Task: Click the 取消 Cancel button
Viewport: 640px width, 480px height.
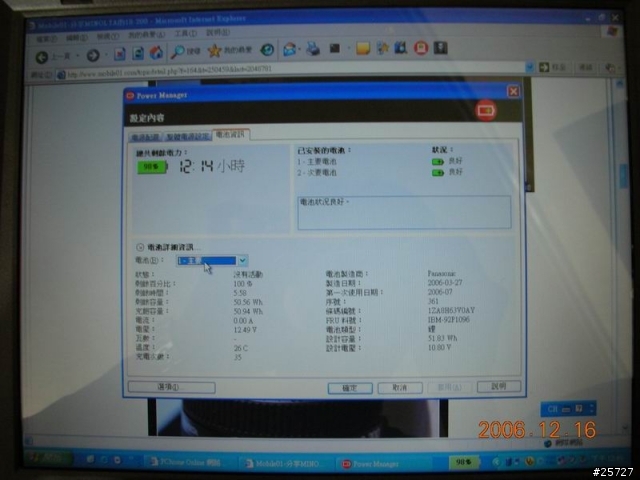Action: point(400,387)
